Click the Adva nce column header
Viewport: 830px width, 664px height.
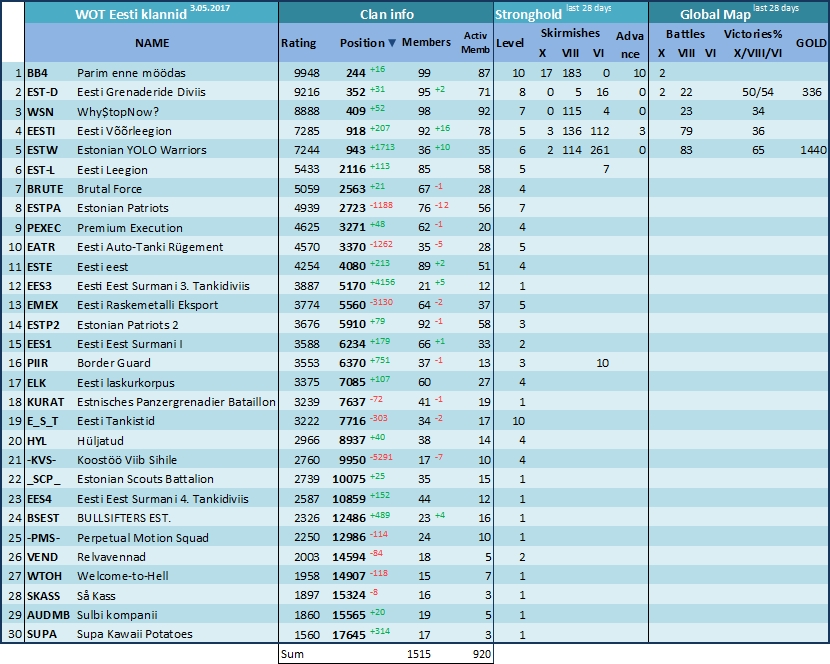[630, 44]
